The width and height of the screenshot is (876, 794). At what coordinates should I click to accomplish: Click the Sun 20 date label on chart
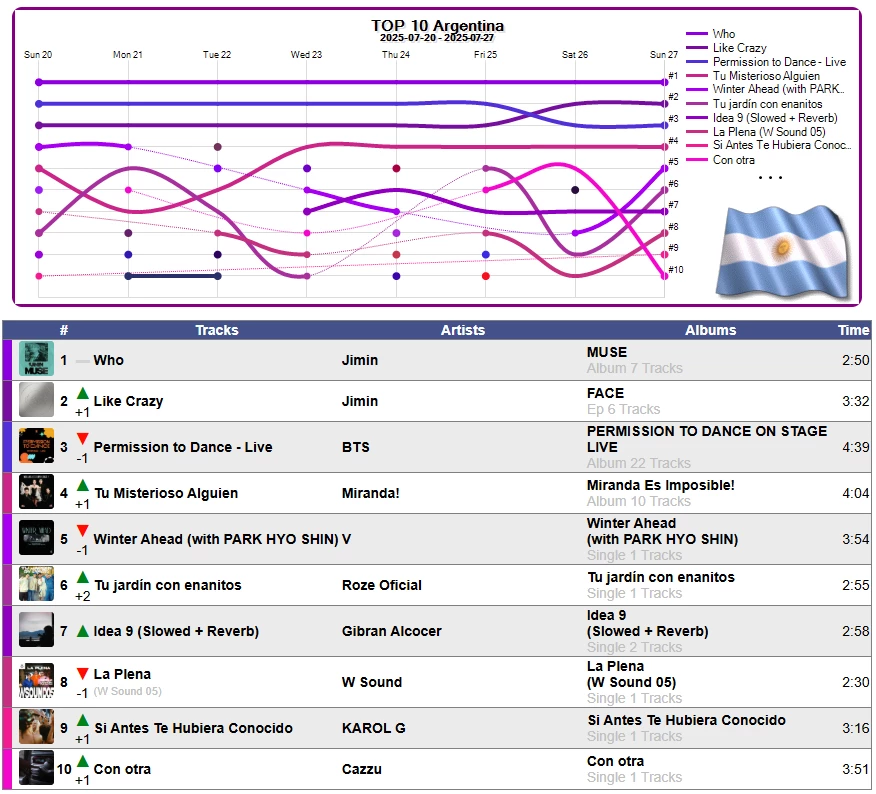[x=37, y=54]
